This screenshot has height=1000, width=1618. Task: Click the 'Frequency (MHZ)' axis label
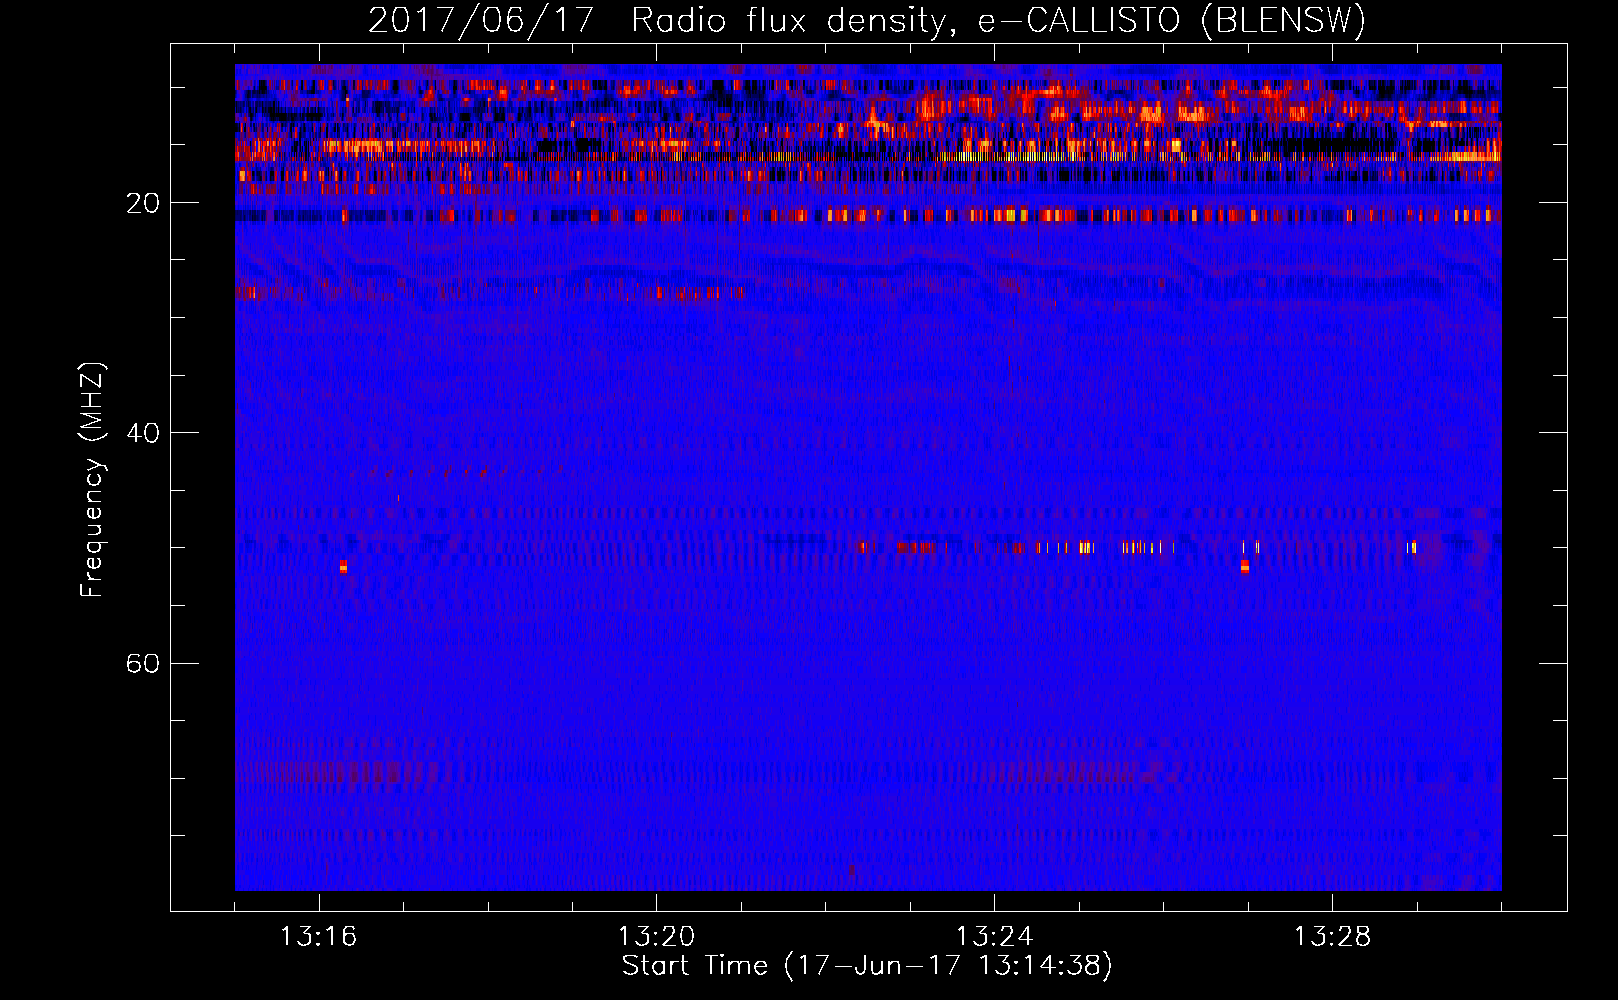pos(92,480)
